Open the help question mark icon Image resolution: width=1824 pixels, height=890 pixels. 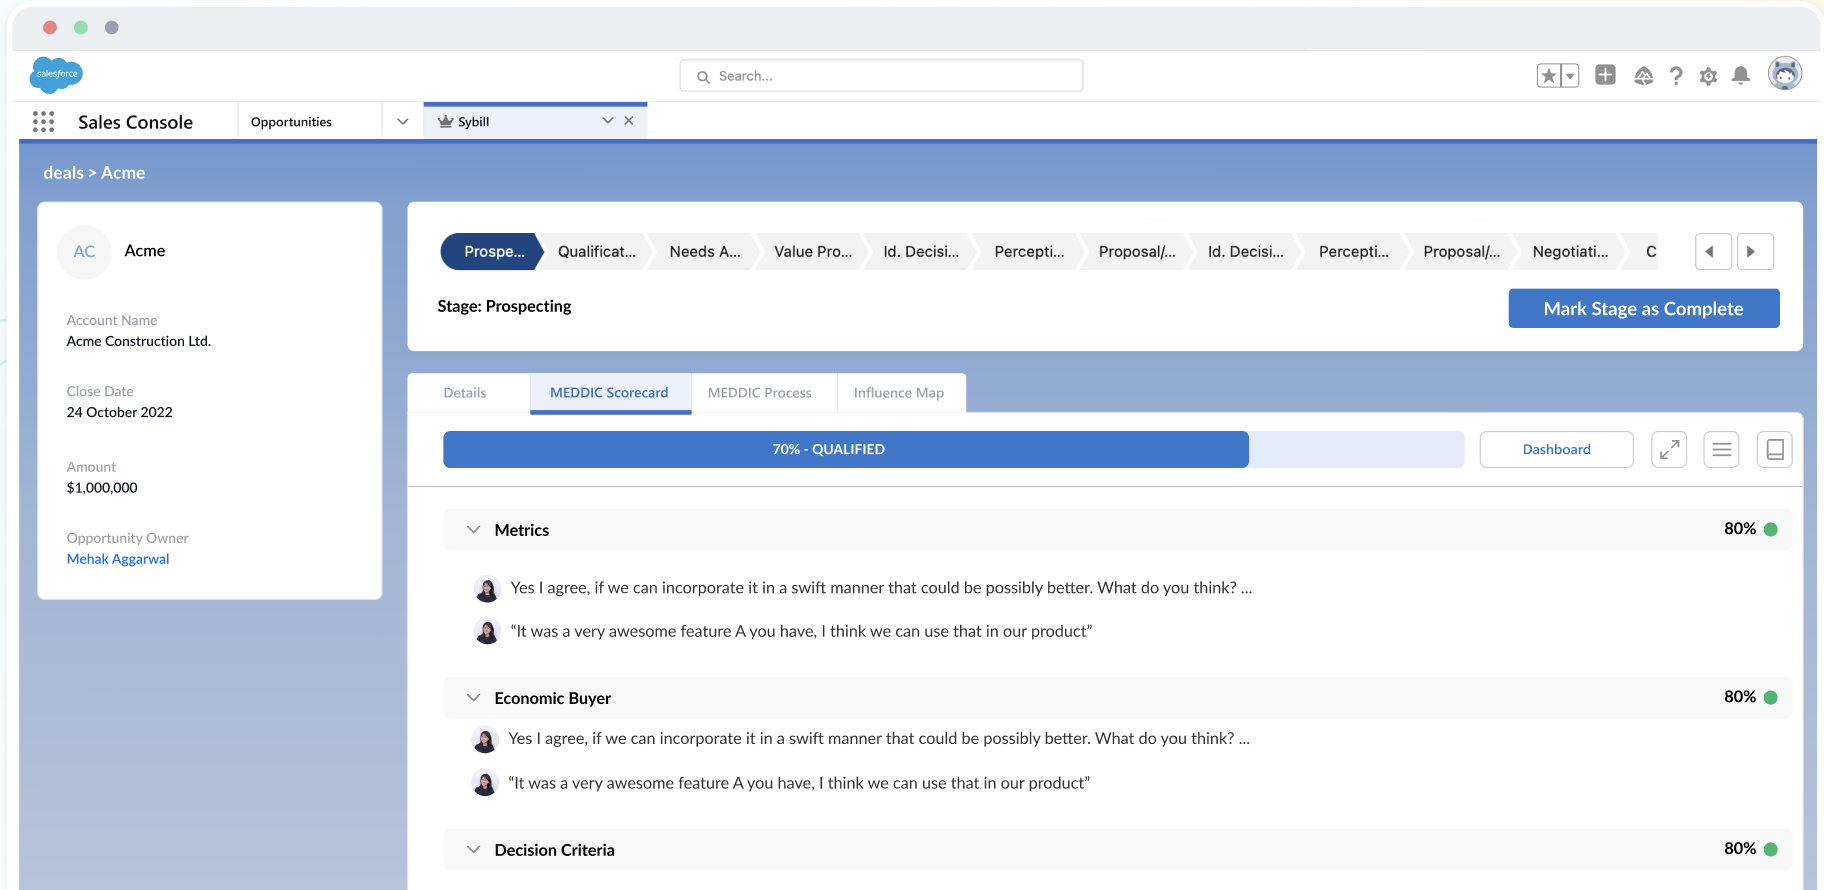(1676, 76)
